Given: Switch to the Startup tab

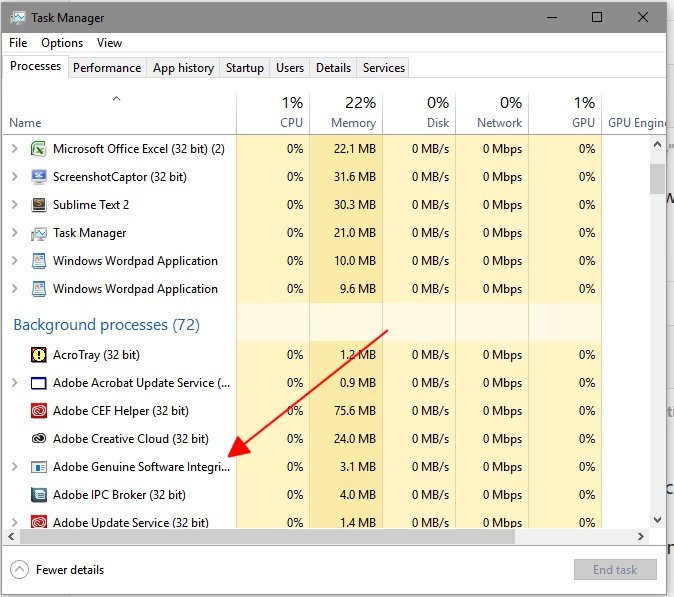Looking at the screenshot, I should click(245, 68).
